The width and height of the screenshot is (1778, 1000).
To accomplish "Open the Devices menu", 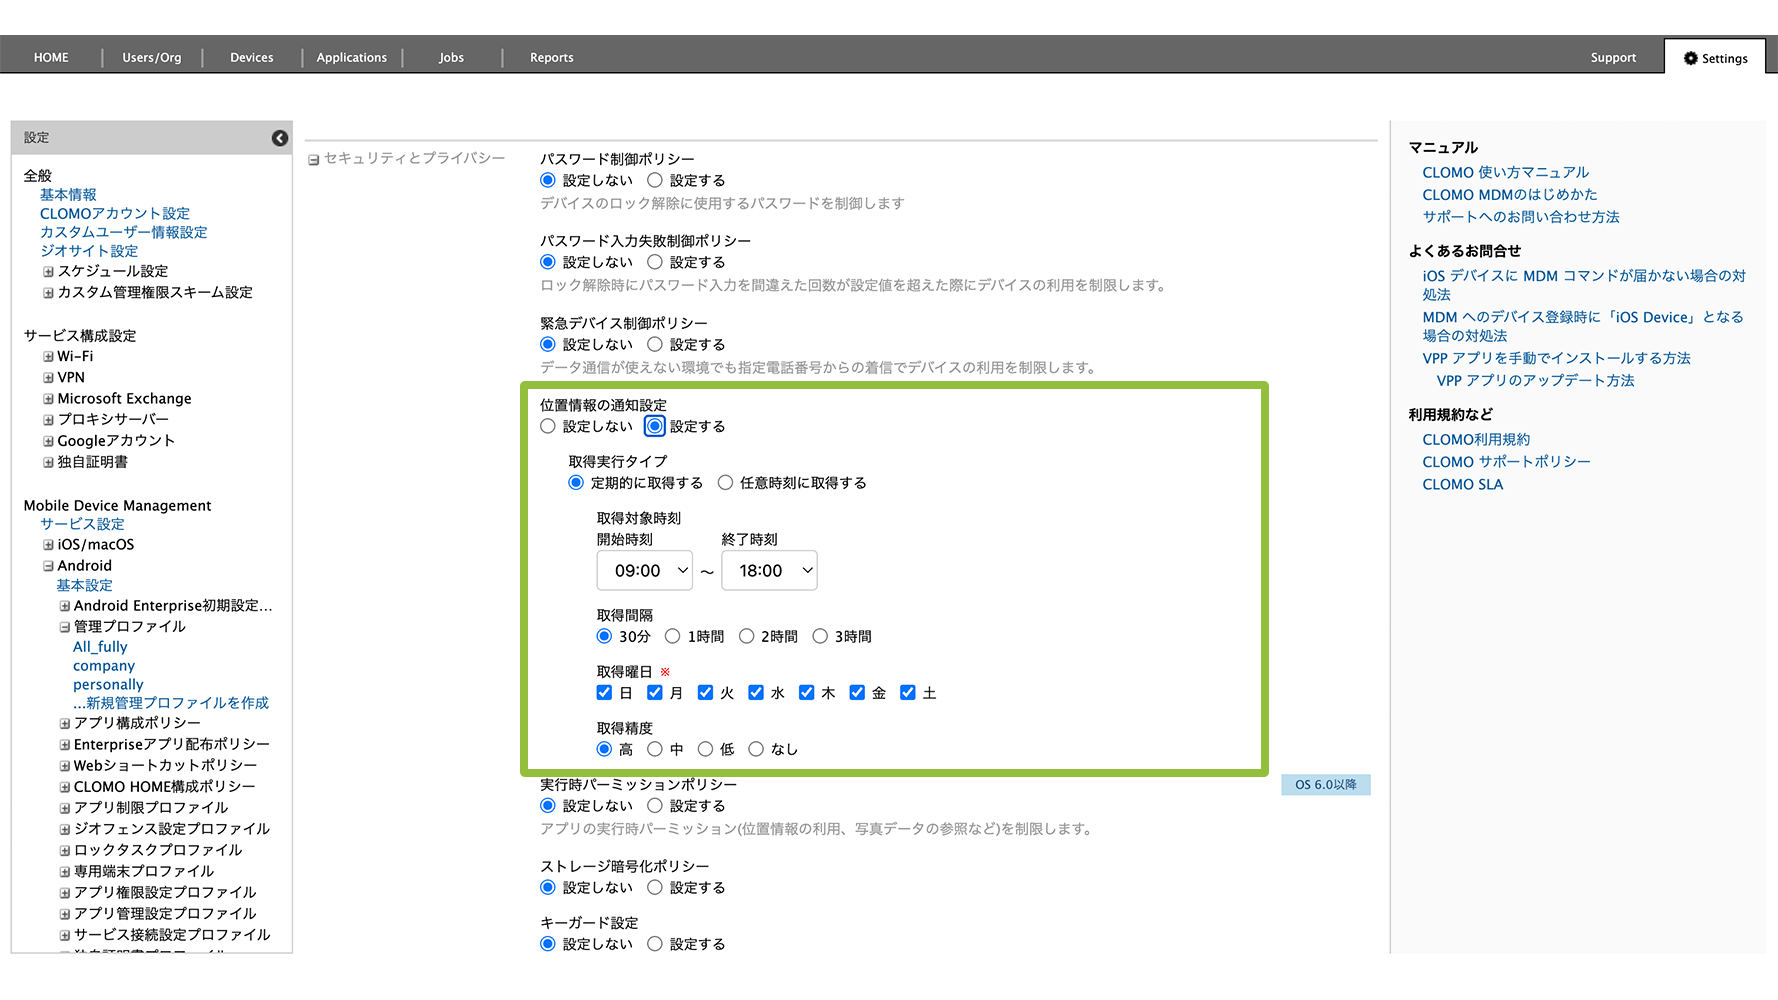I will pyautogui.click(x=251, y=58).
